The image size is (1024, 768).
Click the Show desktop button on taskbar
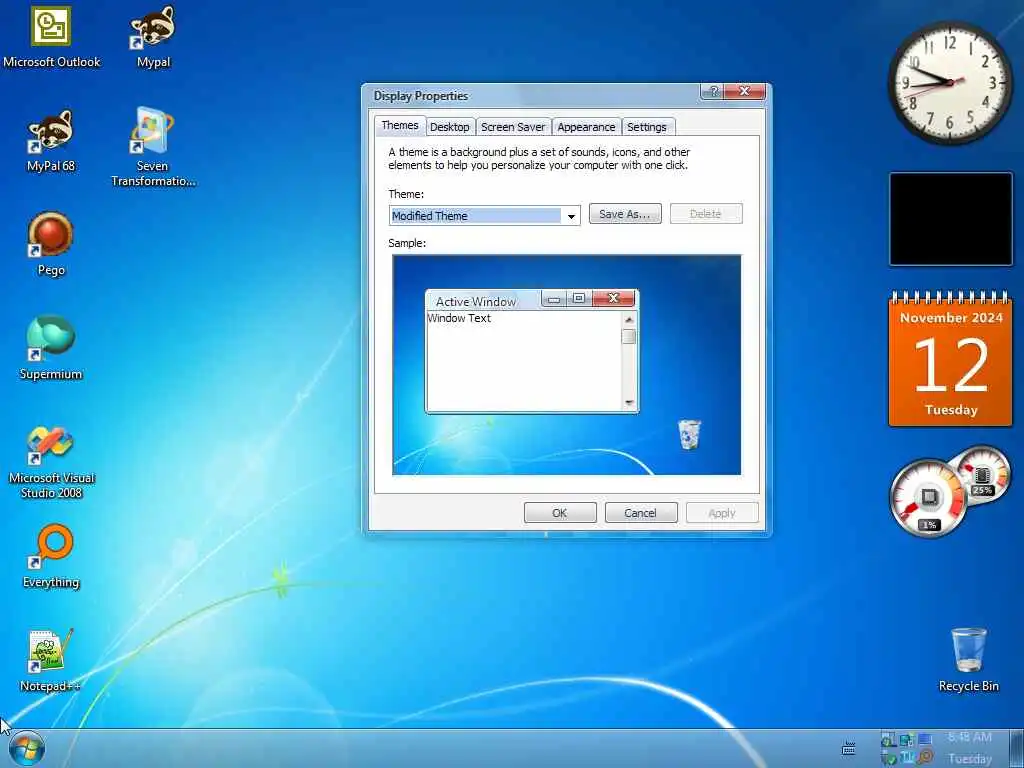(x=1017, y=748)
